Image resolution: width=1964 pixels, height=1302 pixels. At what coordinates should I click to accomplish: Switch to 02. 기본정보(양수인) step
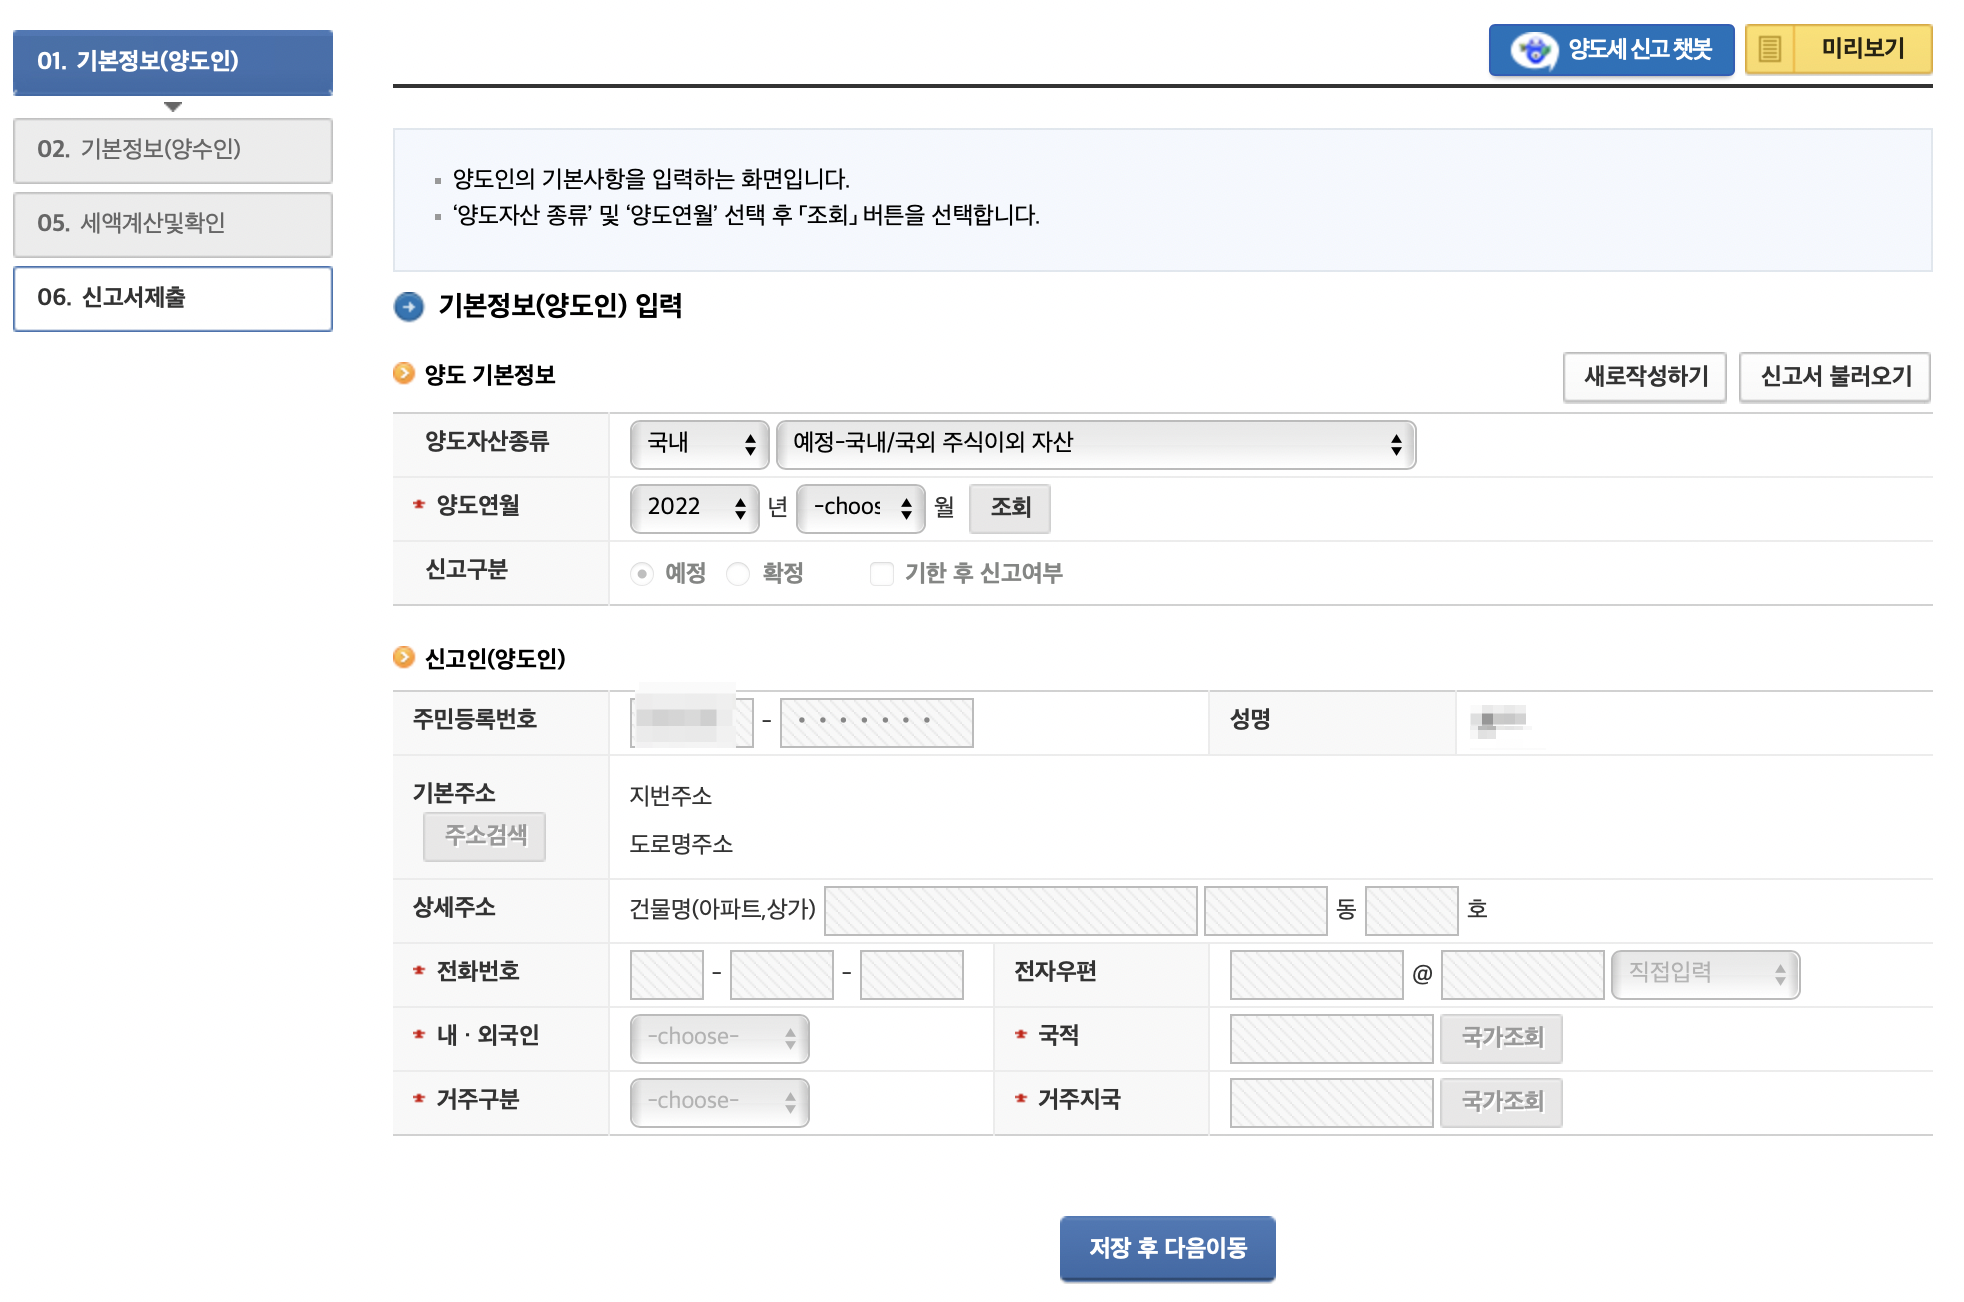click(172, 150)
